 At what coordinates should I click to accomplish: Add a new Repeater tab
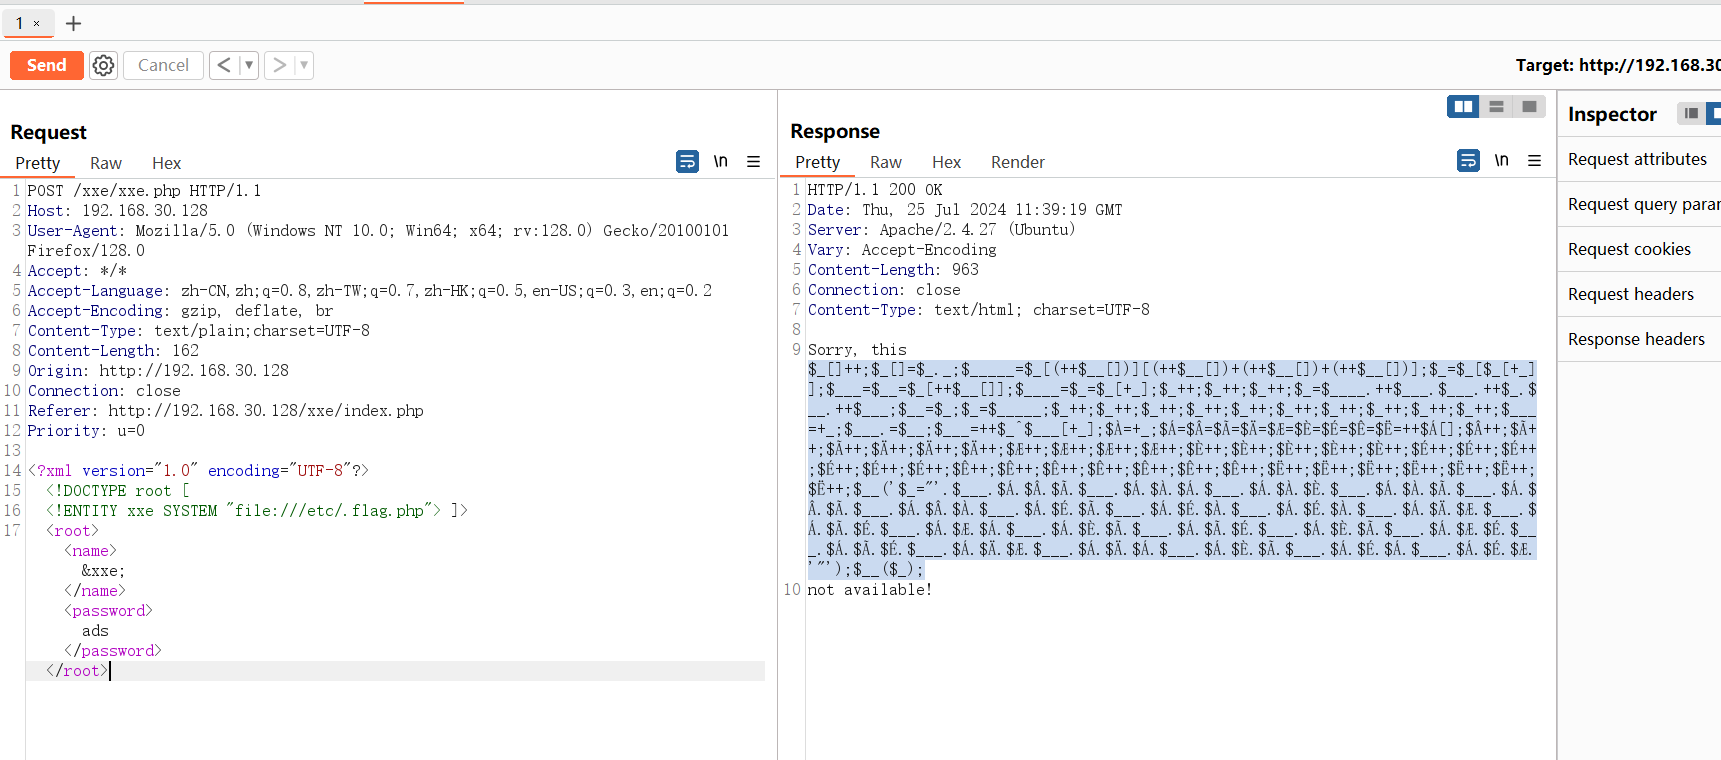[x=73, y=23]
